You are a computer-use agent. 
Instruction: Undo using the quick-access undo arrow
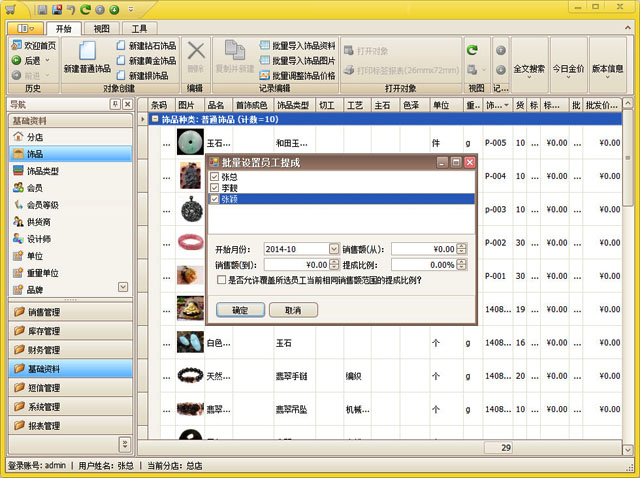[71, 9]
